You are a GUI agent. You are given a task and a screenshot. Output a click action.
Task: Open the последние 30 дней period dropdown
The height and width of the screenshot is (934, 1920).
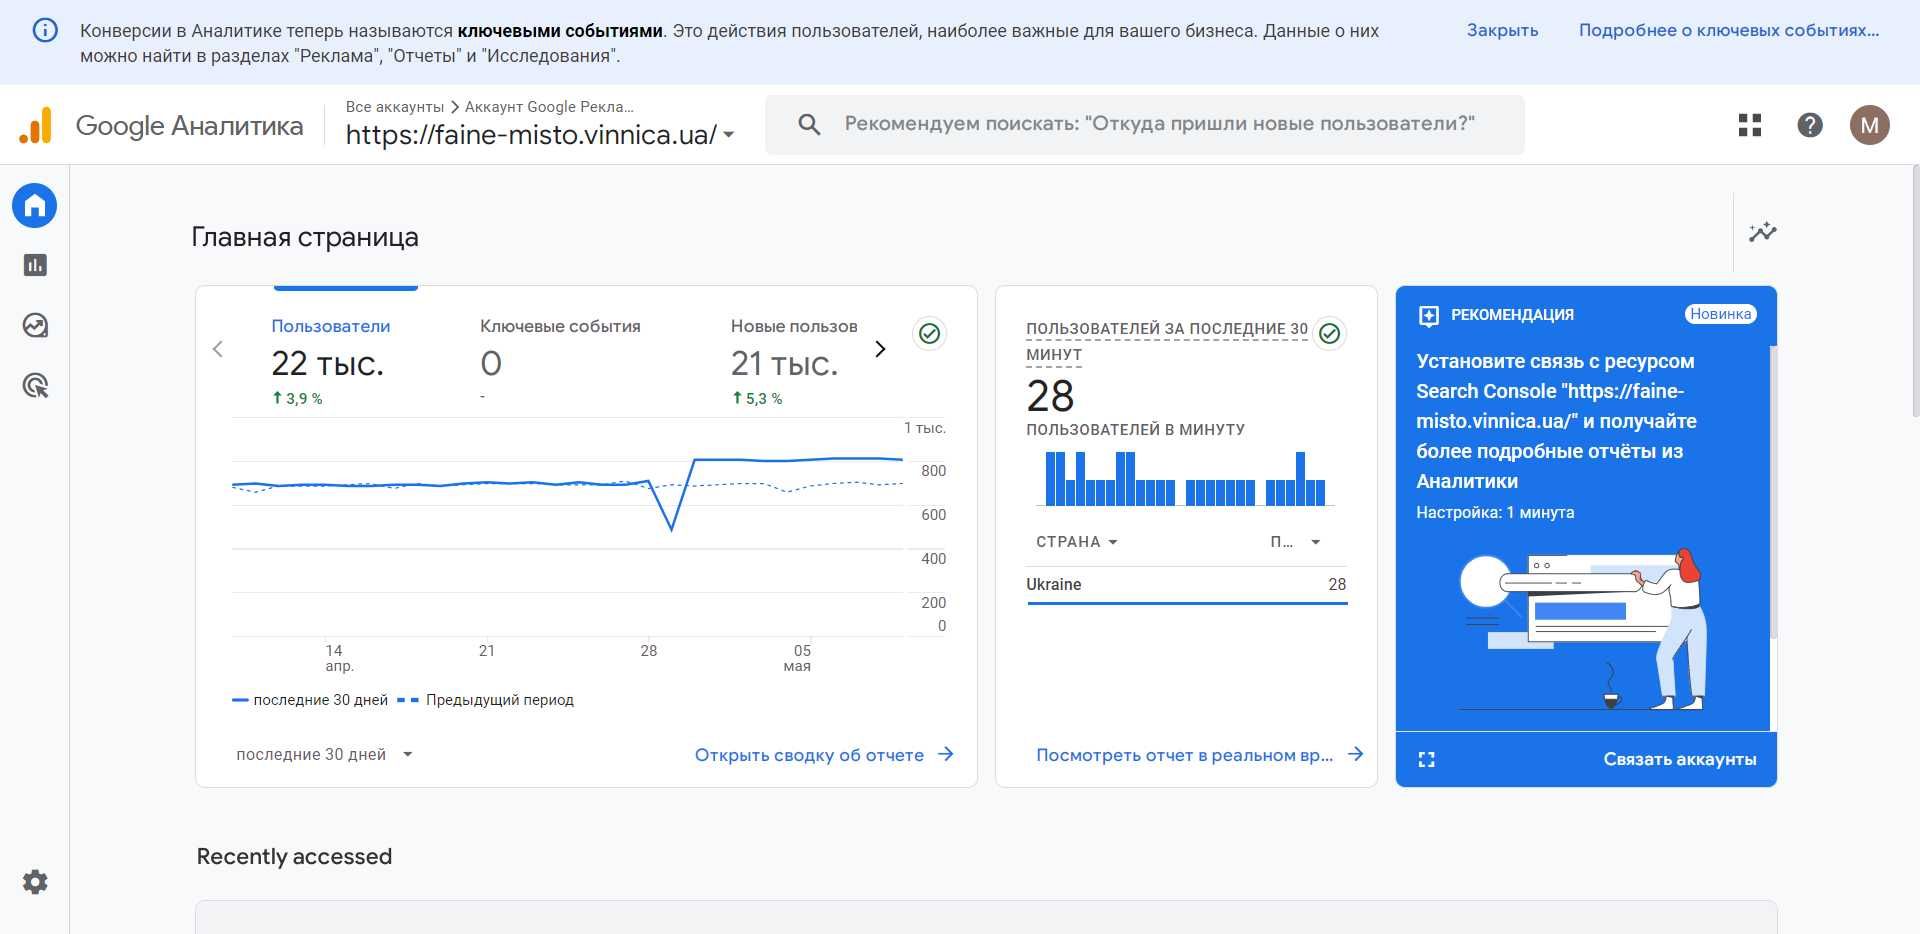click(x=325, y=755)
